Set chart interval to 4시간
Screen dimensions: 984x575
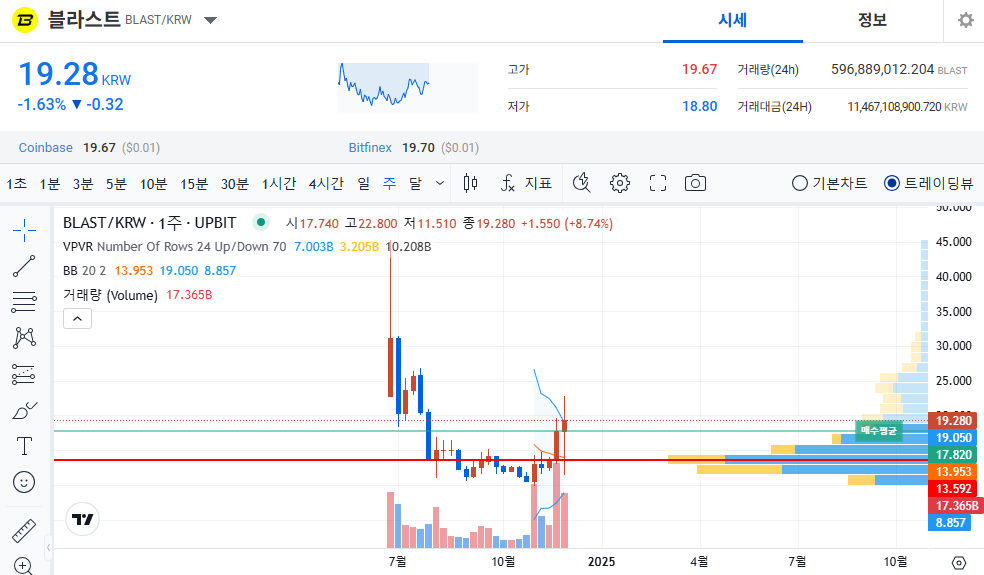326,183
